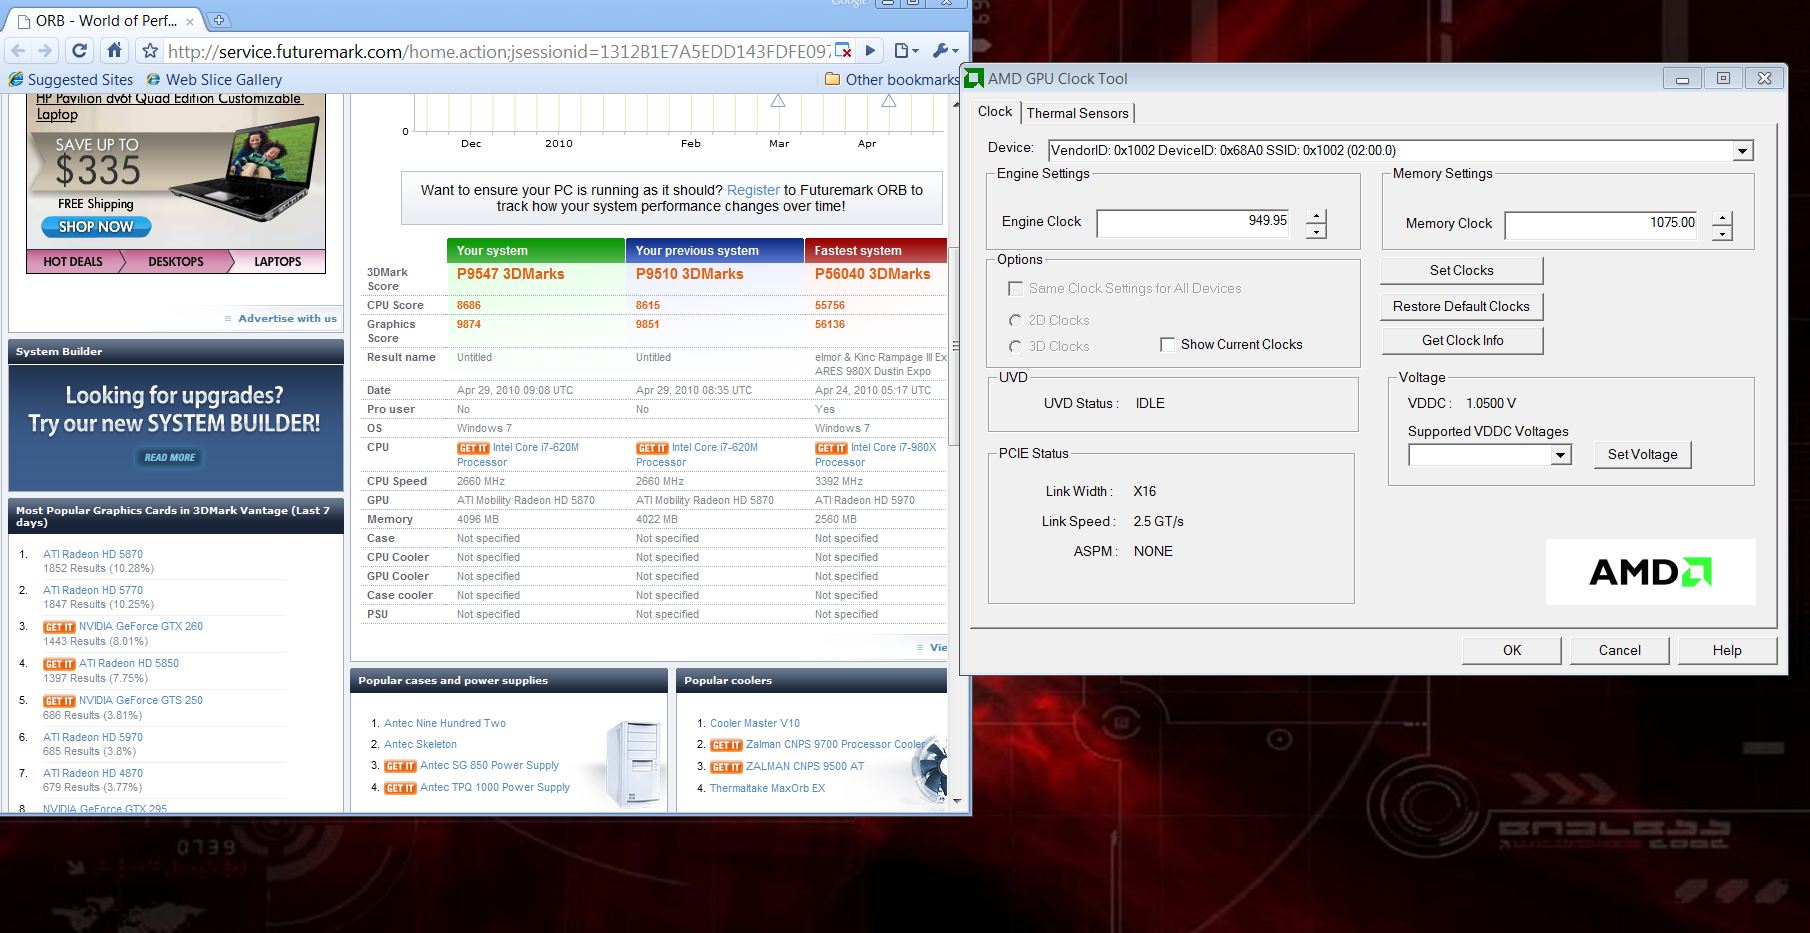Open the Other bookmarks folder
This screenshot has width=1810, height=933.
(891, 79)
